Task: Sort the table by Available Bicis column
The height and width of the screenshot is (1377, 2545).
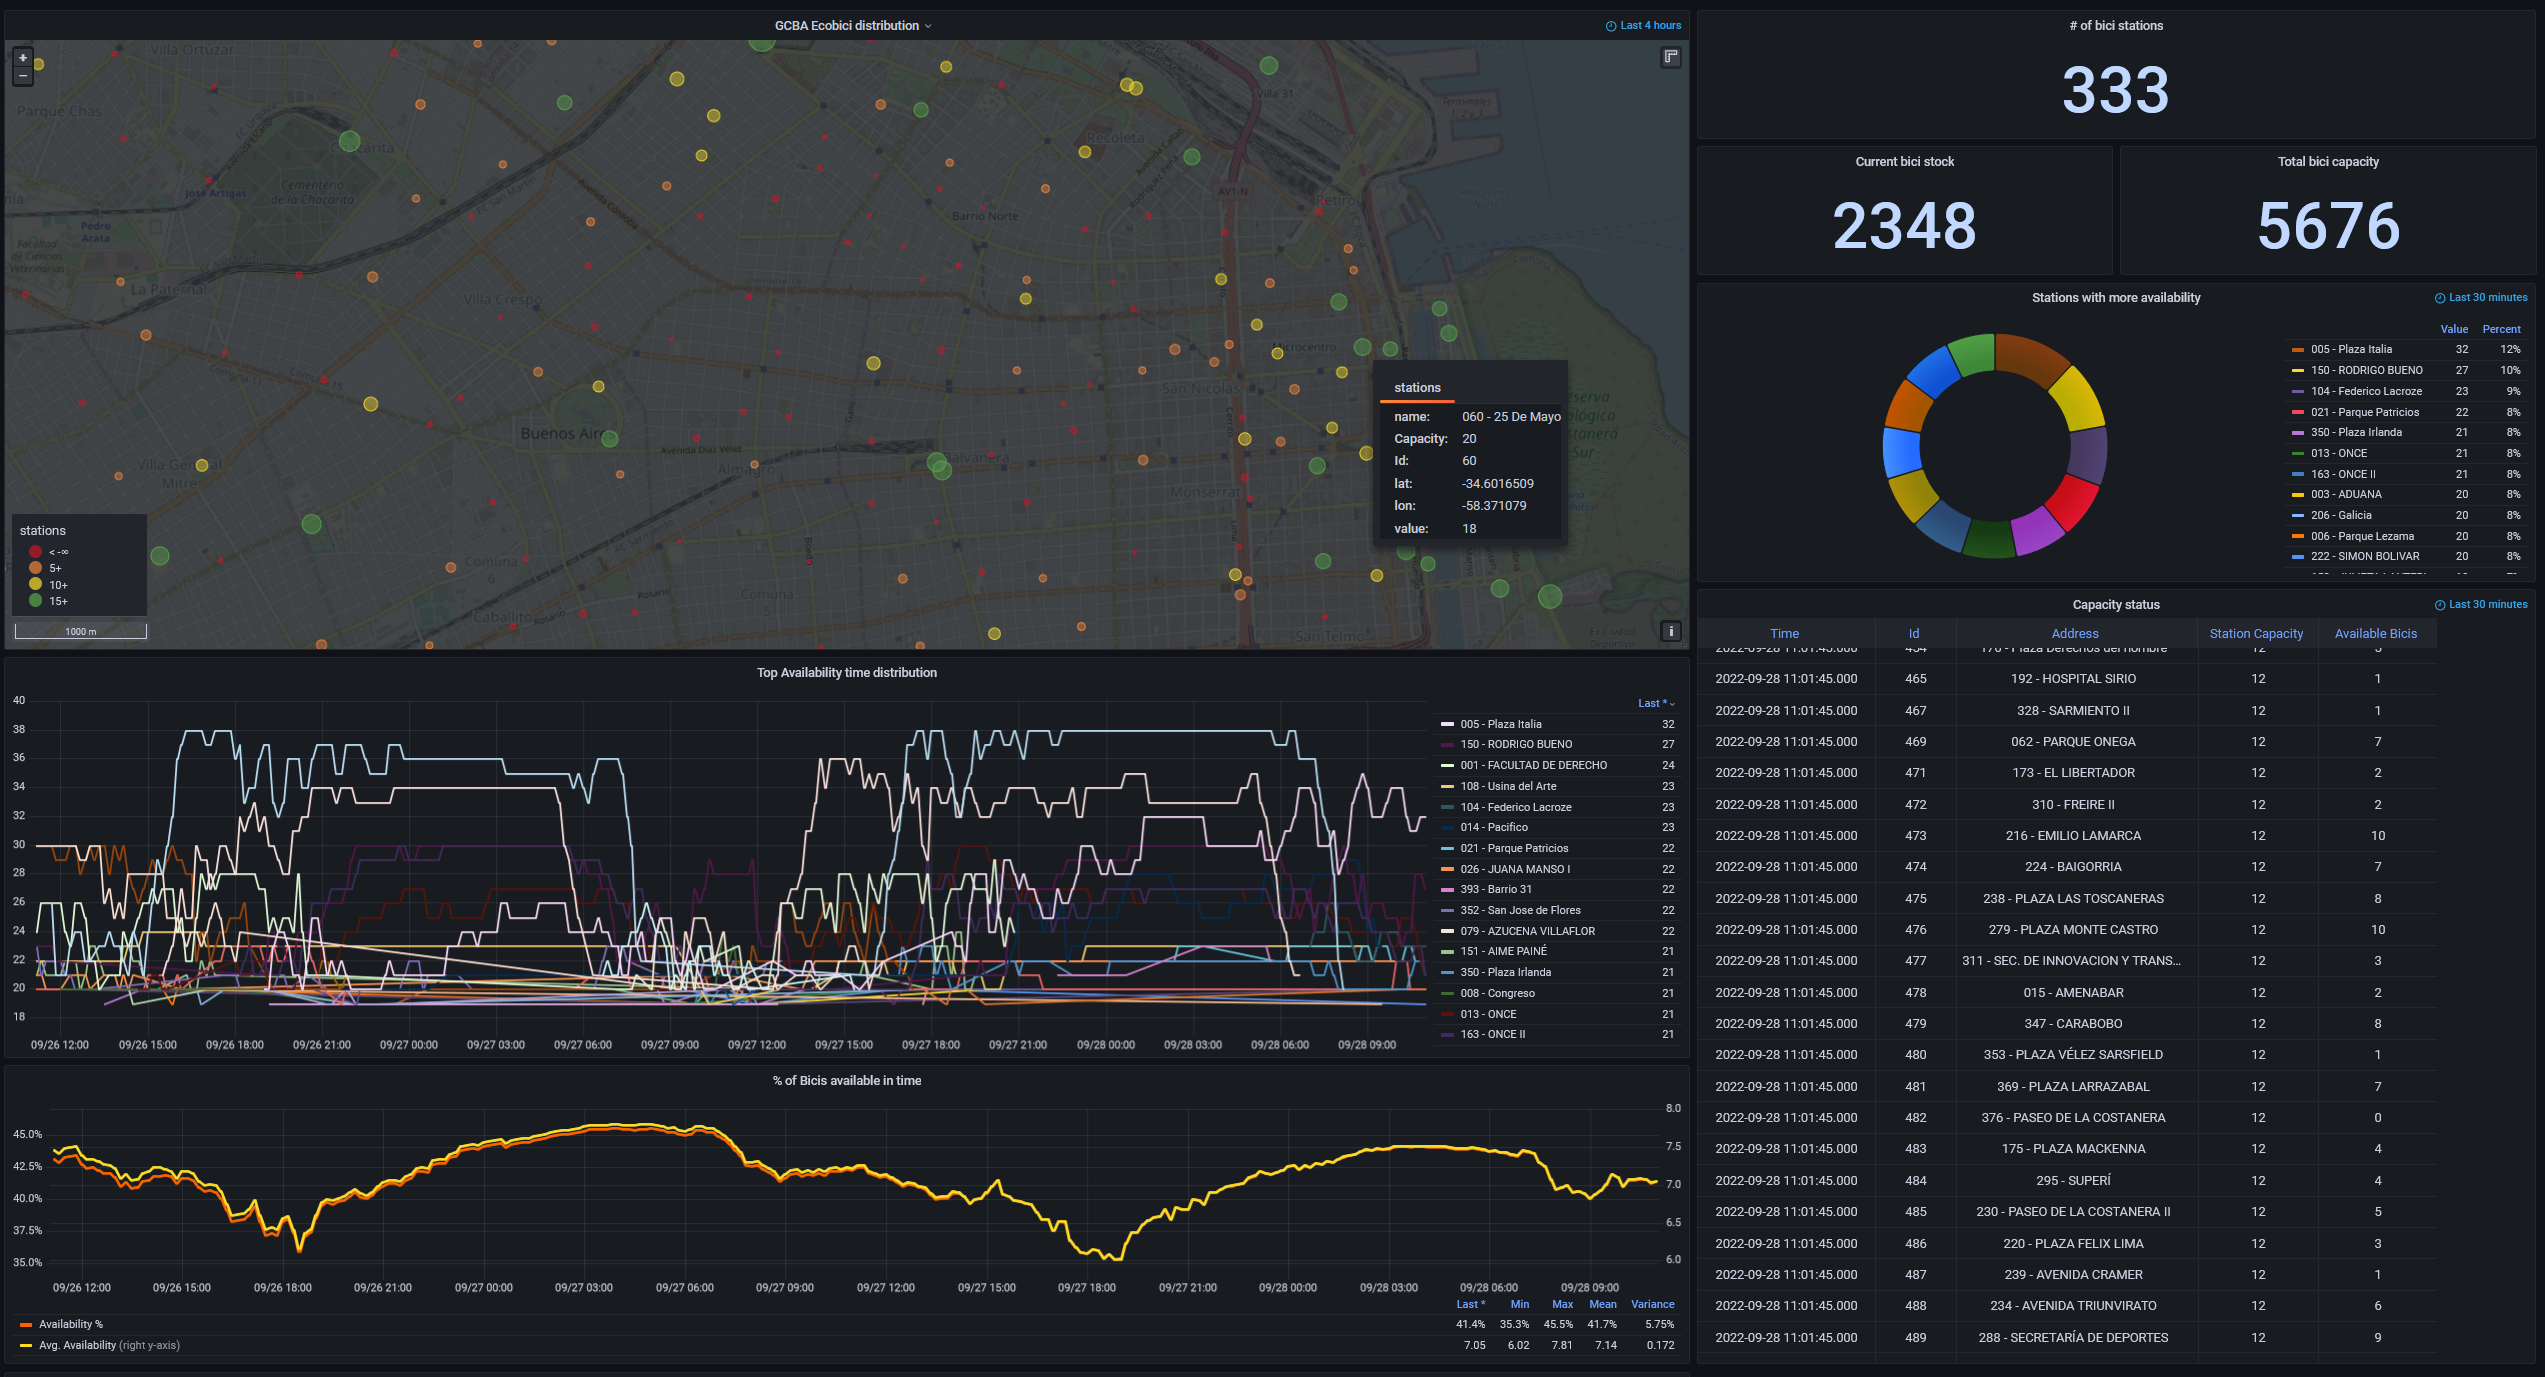Action: coord(2375,634)
